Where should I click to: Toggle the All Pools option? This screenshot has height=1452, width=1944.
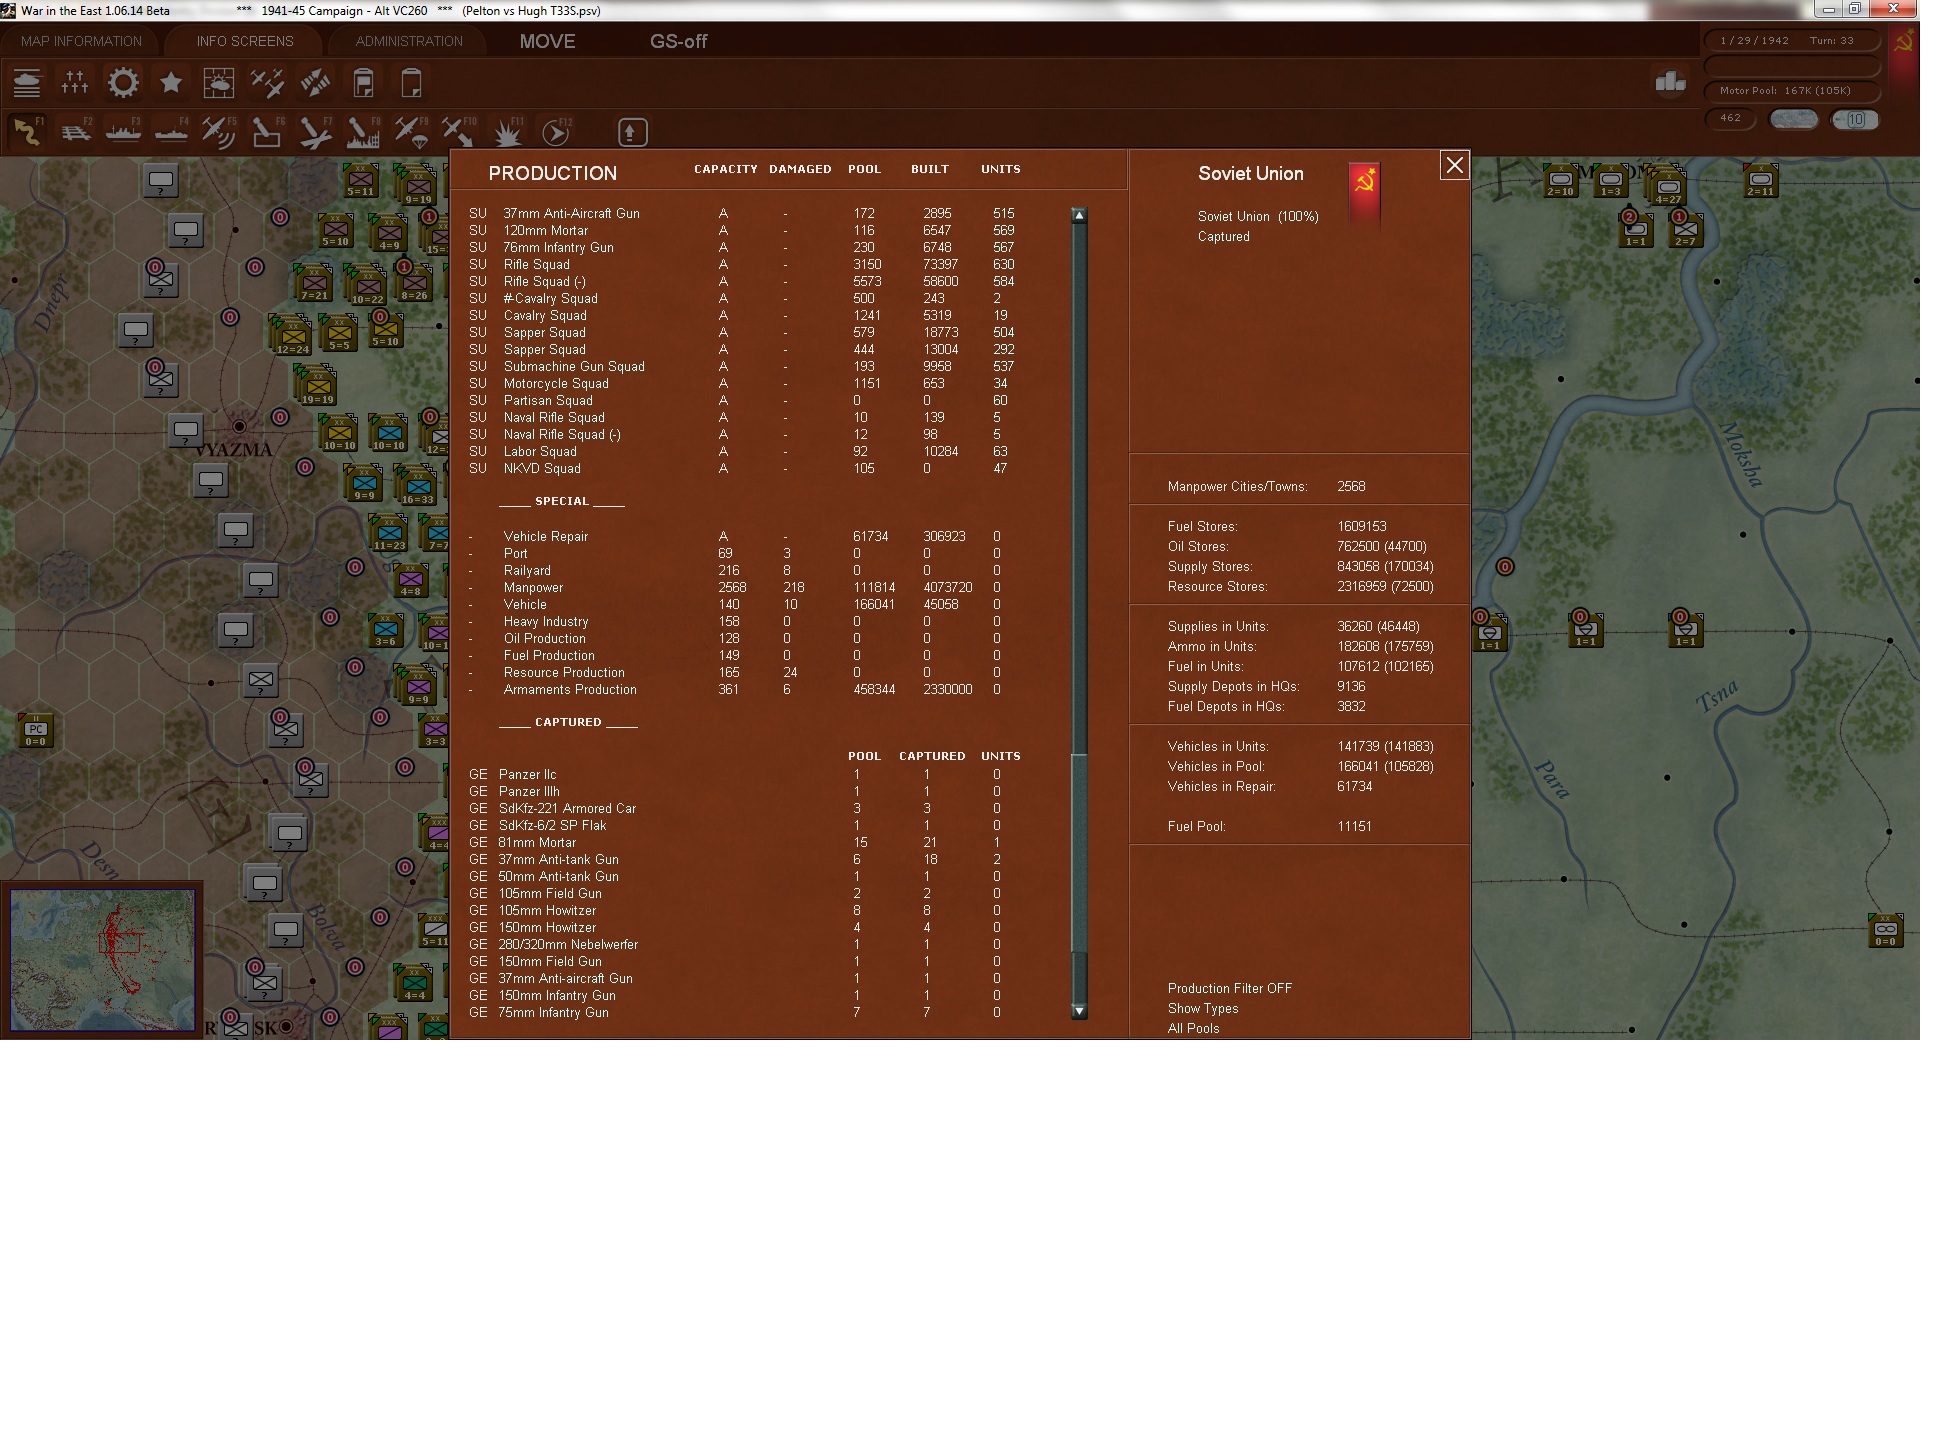(x=1193, y=1028)
